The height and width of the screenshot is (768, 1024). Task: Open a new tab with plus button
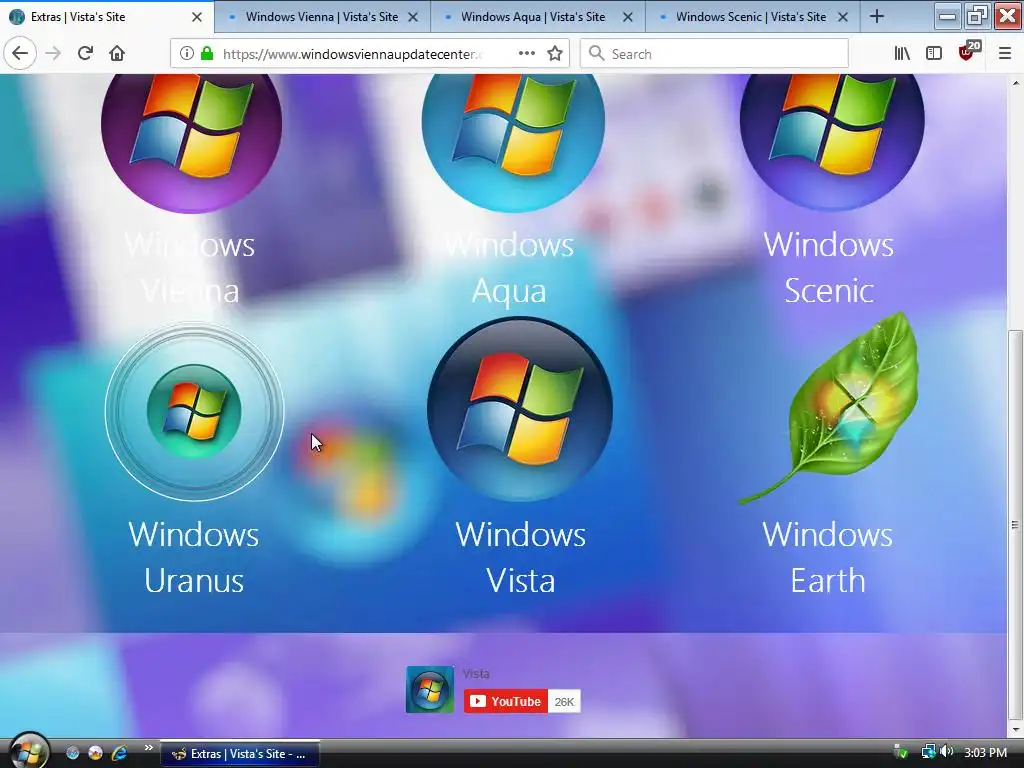click(x=876, y=17)
